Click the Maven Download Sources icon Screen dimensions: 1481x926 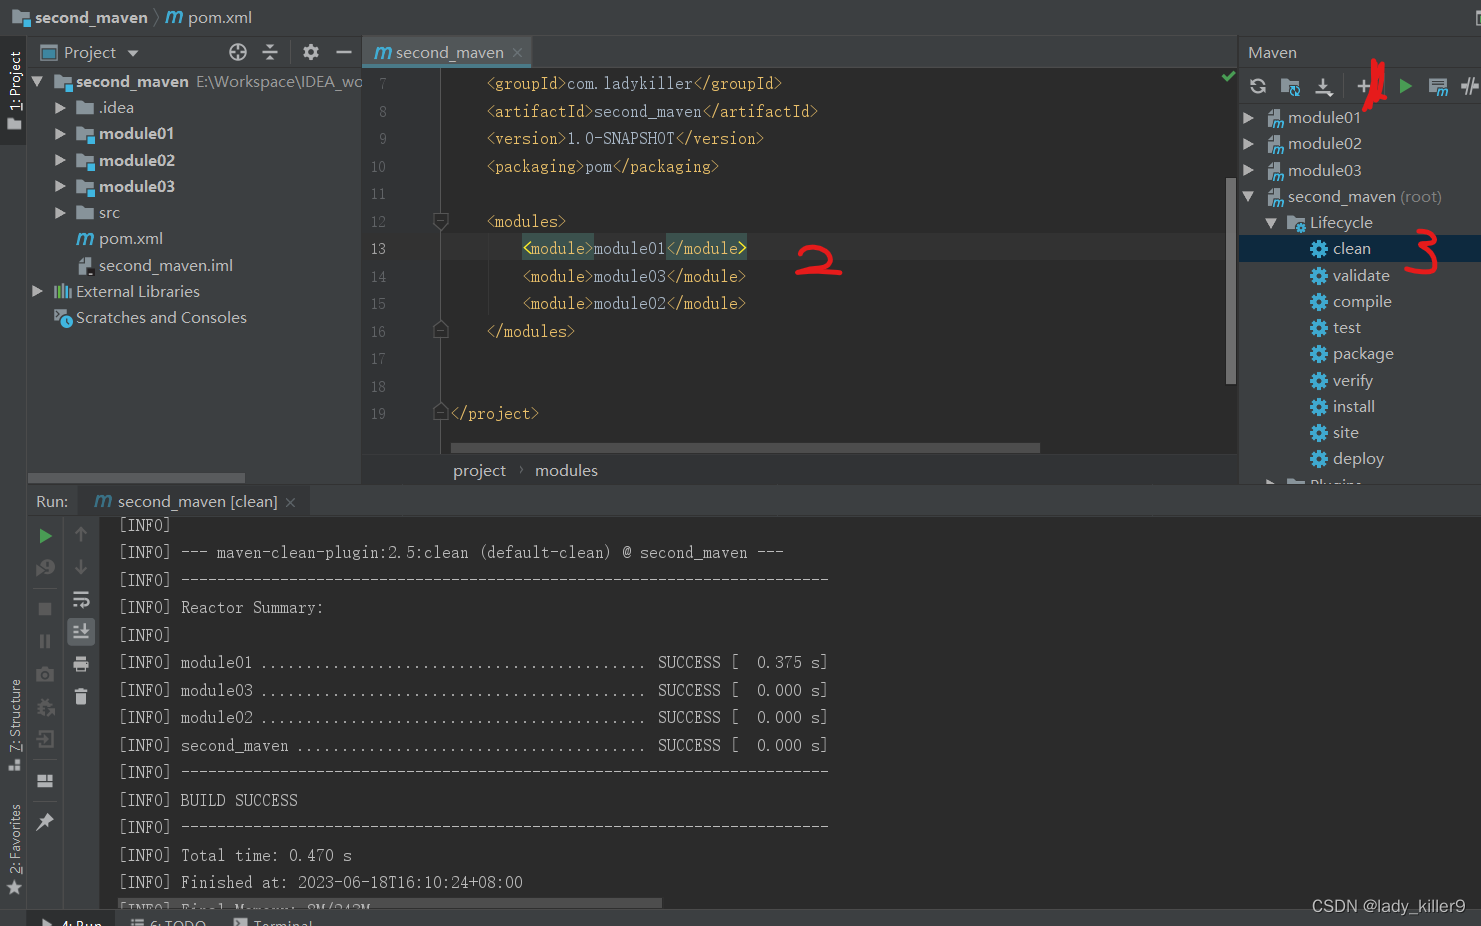tap(1324, 87)
